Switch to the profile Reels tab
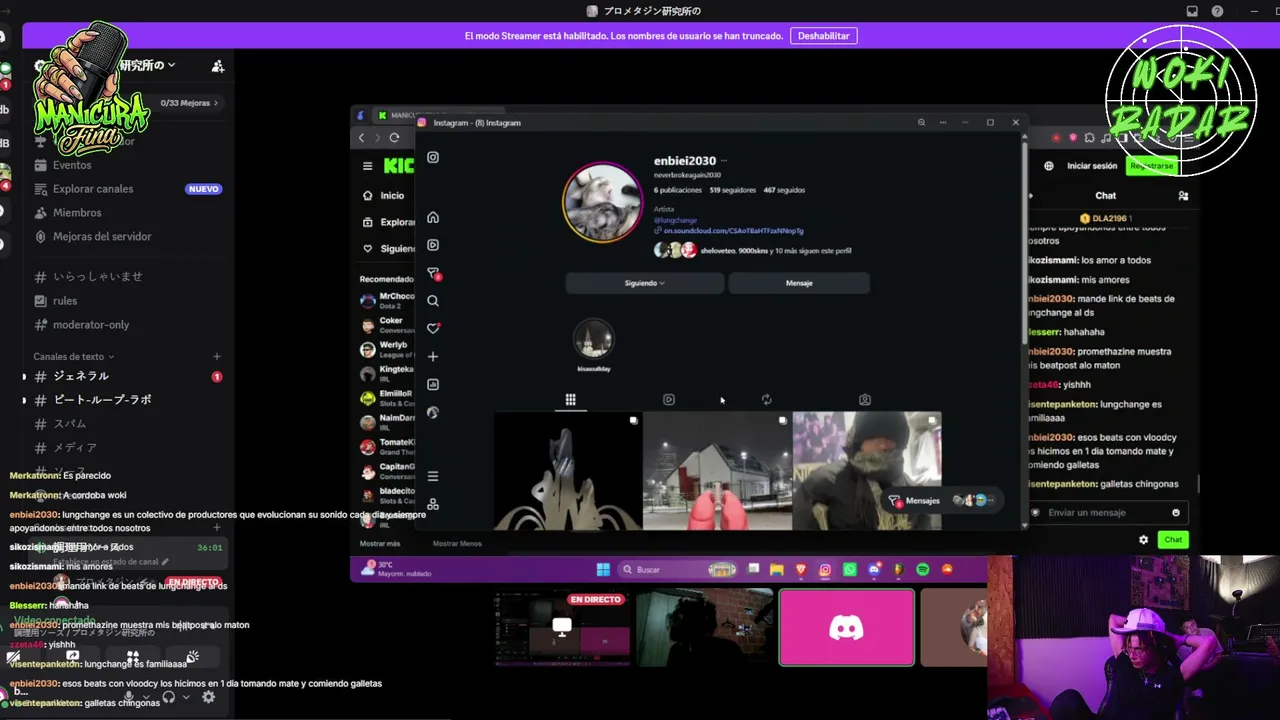The image size is (1280, 720). pyautogui.click(x=669, y=400)
